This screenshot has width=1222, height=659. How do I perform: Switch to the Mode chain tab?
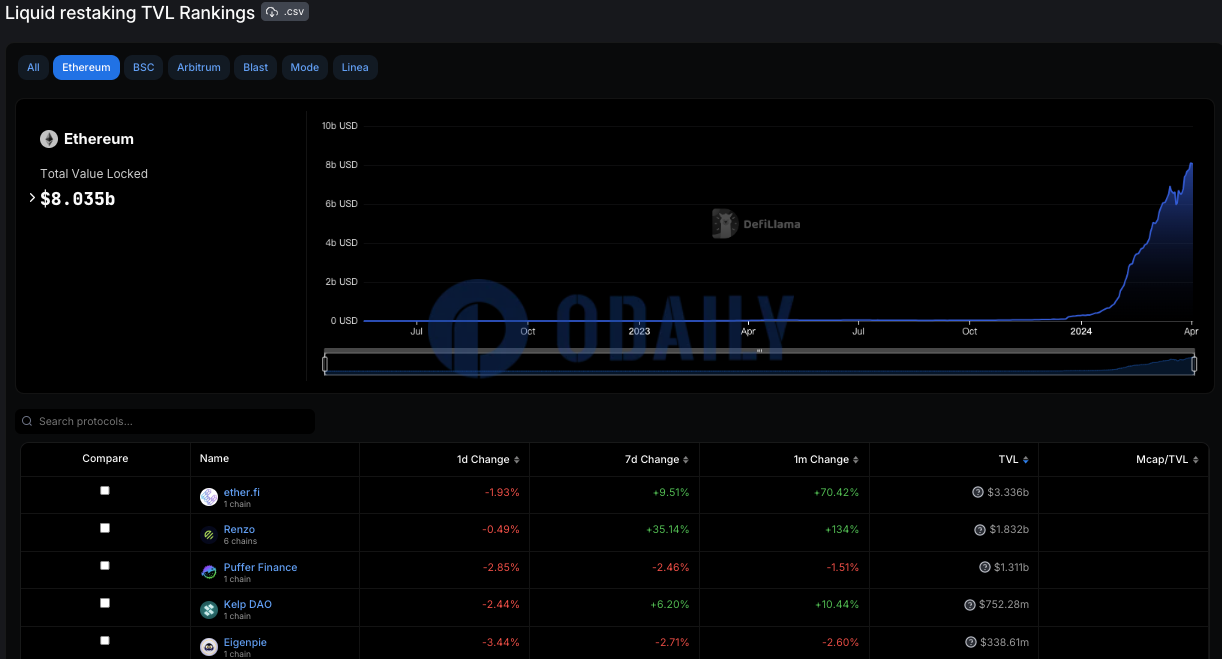[305, 67]
